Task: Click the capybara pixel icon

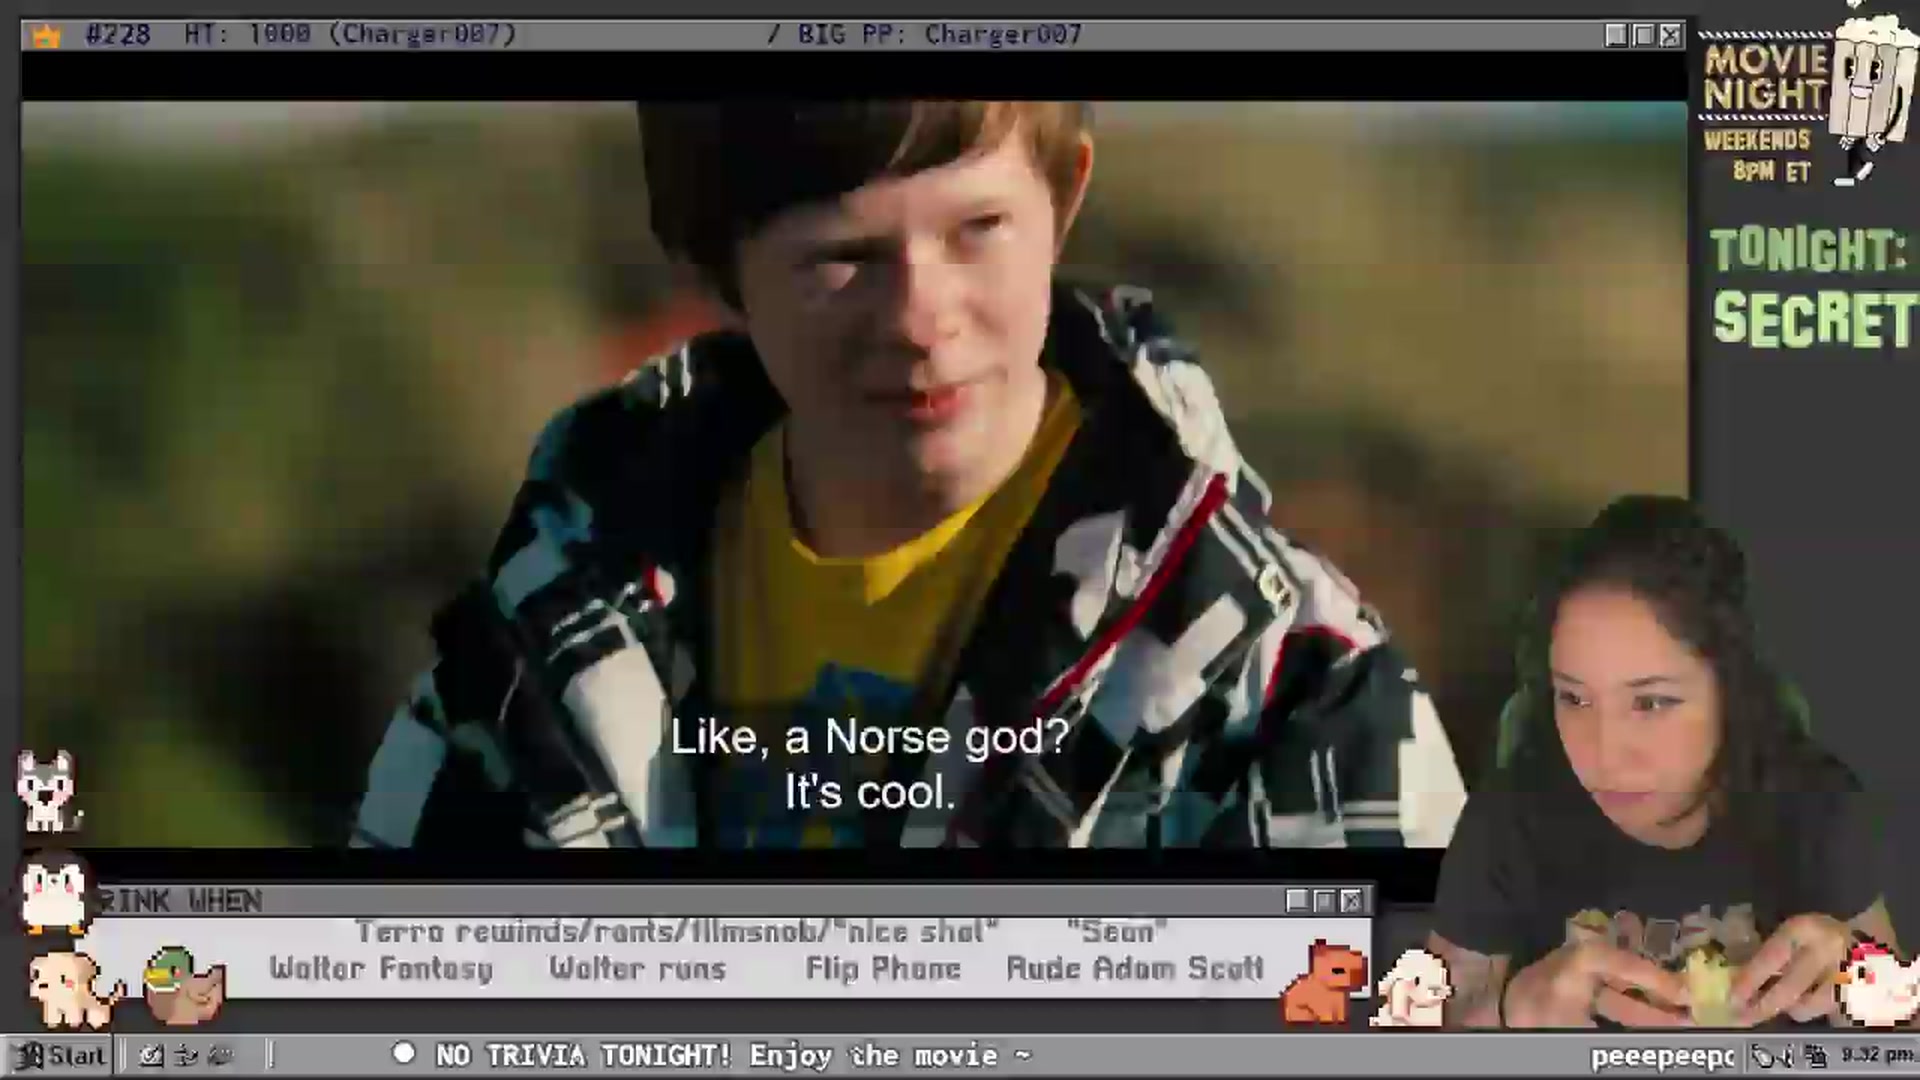Action: click(1325, 982)
